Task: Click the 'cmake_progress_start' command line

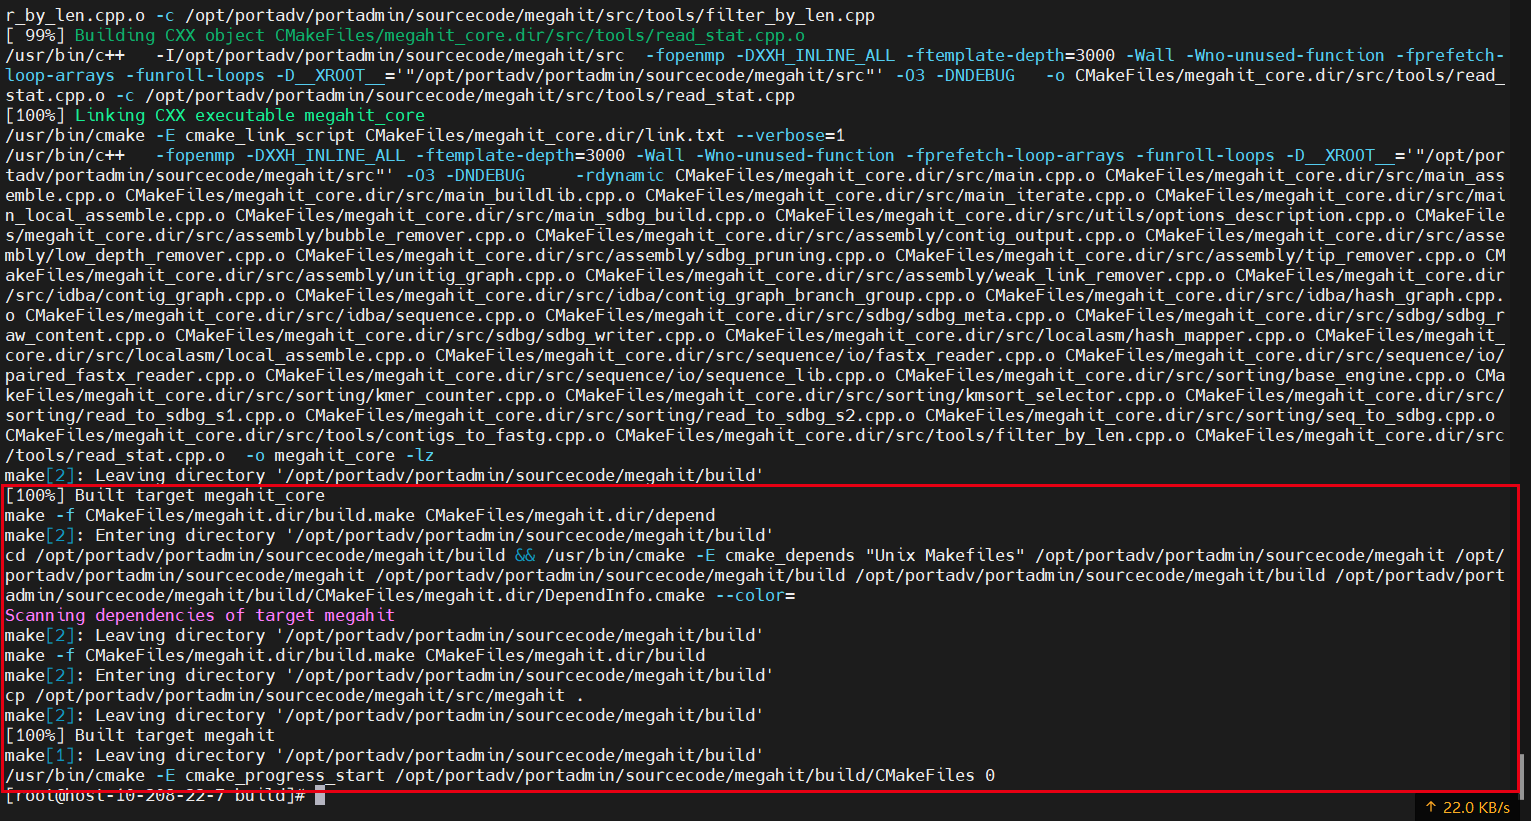Action: click(x=500, y=775)
